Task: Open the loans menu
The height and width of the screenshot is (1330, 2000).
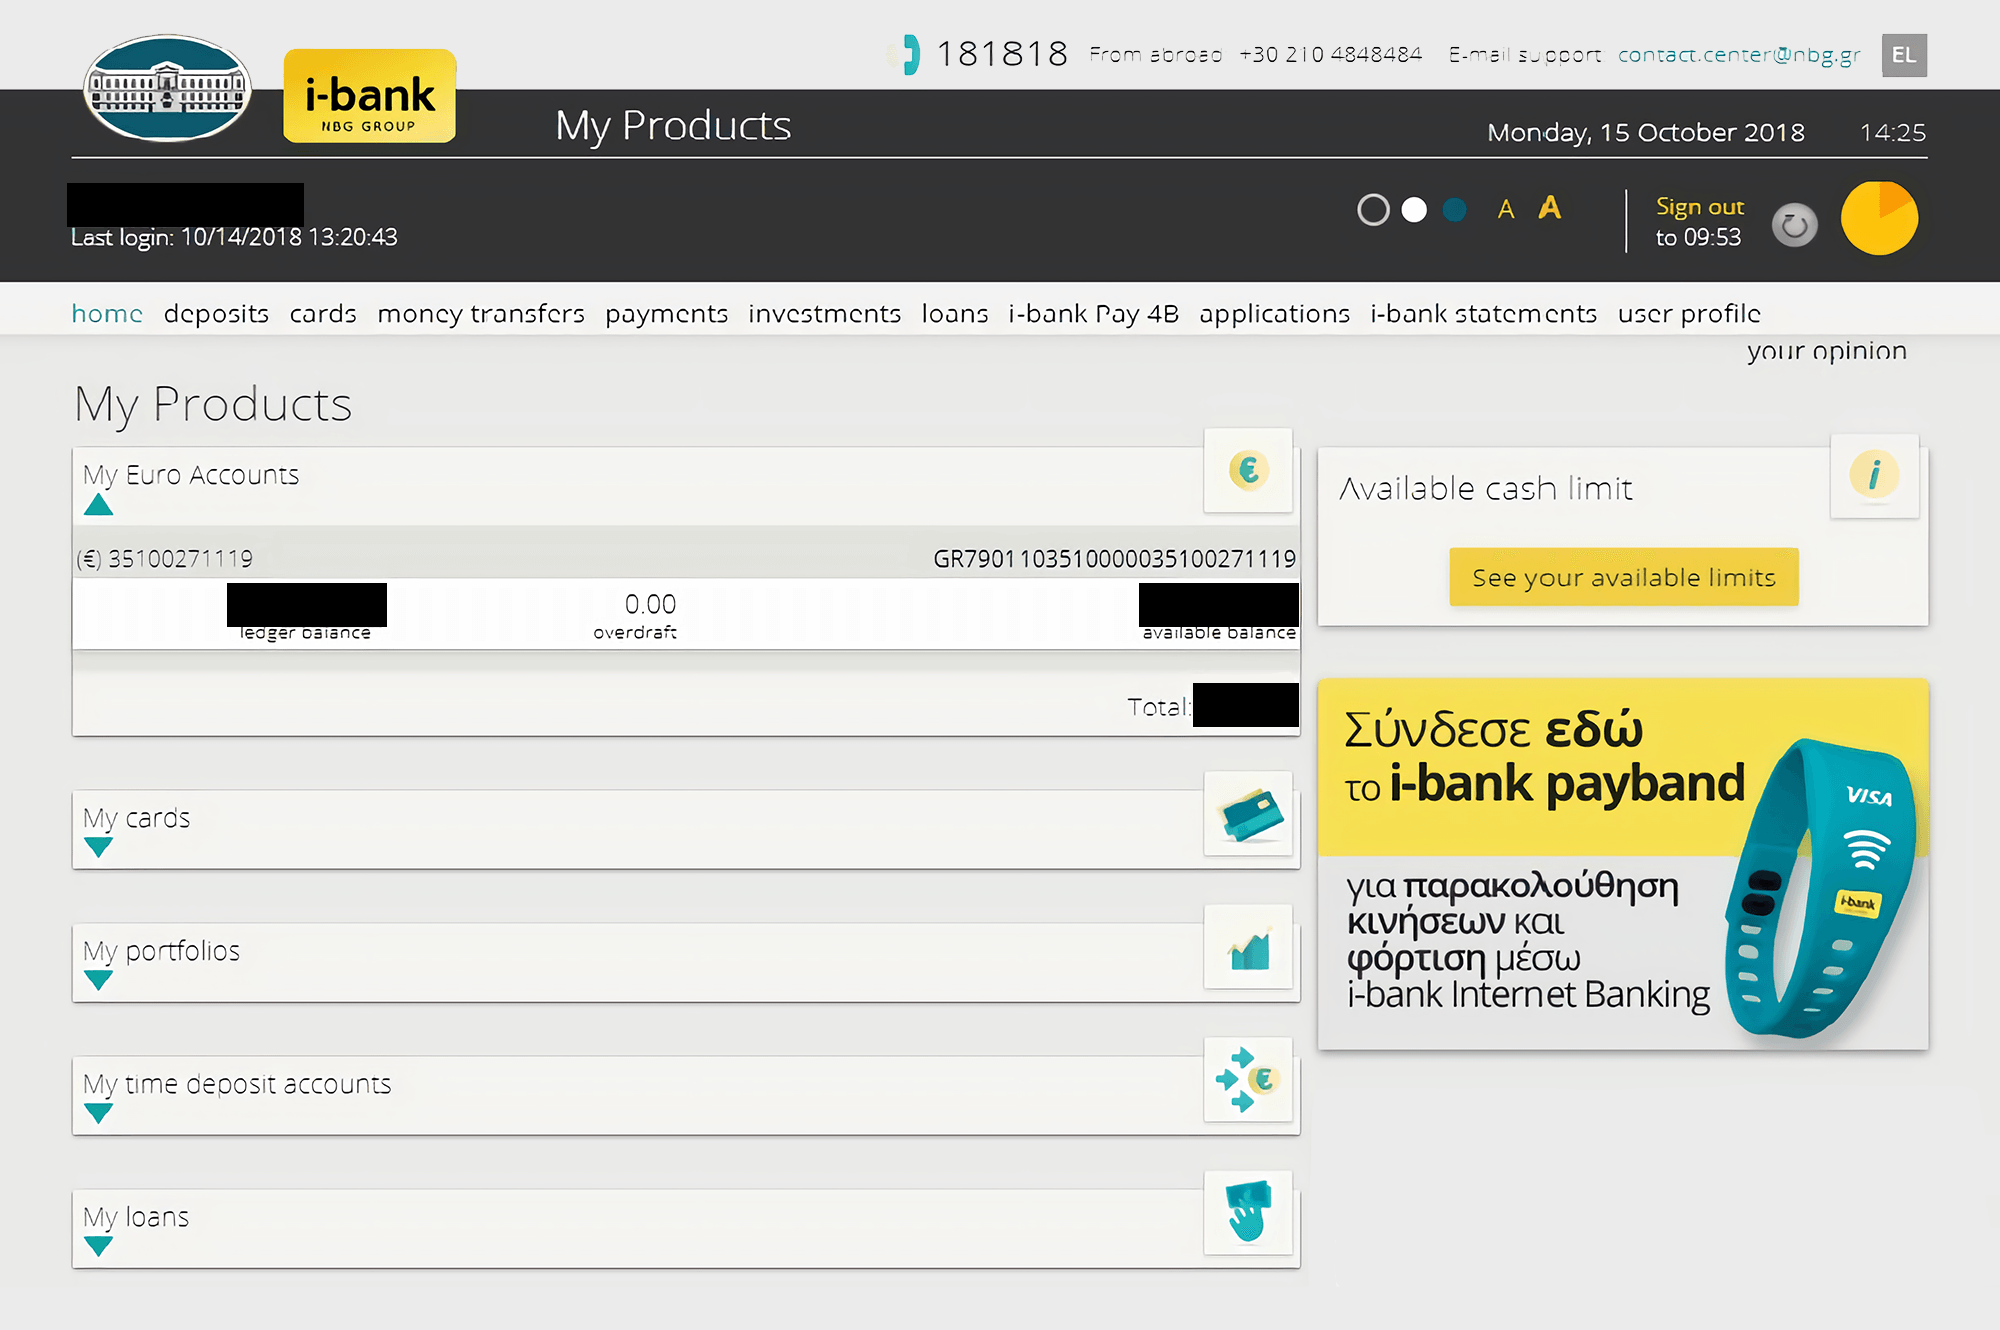Action: coord(954,314)
